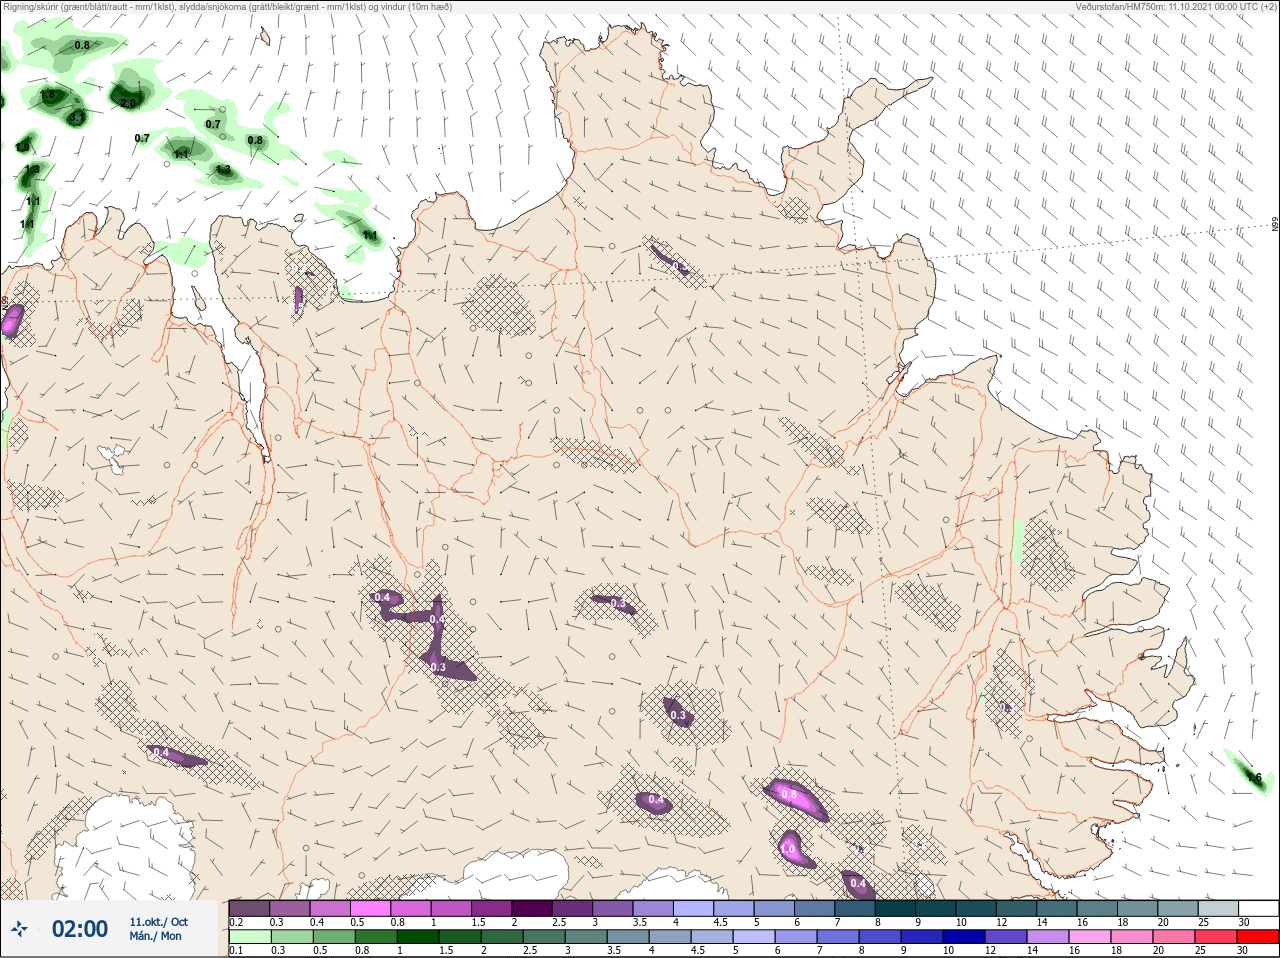Pick the red swatch ending the lower legend
Image resolution: width=1280 pixels, height=958 pixels.
[1258, 937]
